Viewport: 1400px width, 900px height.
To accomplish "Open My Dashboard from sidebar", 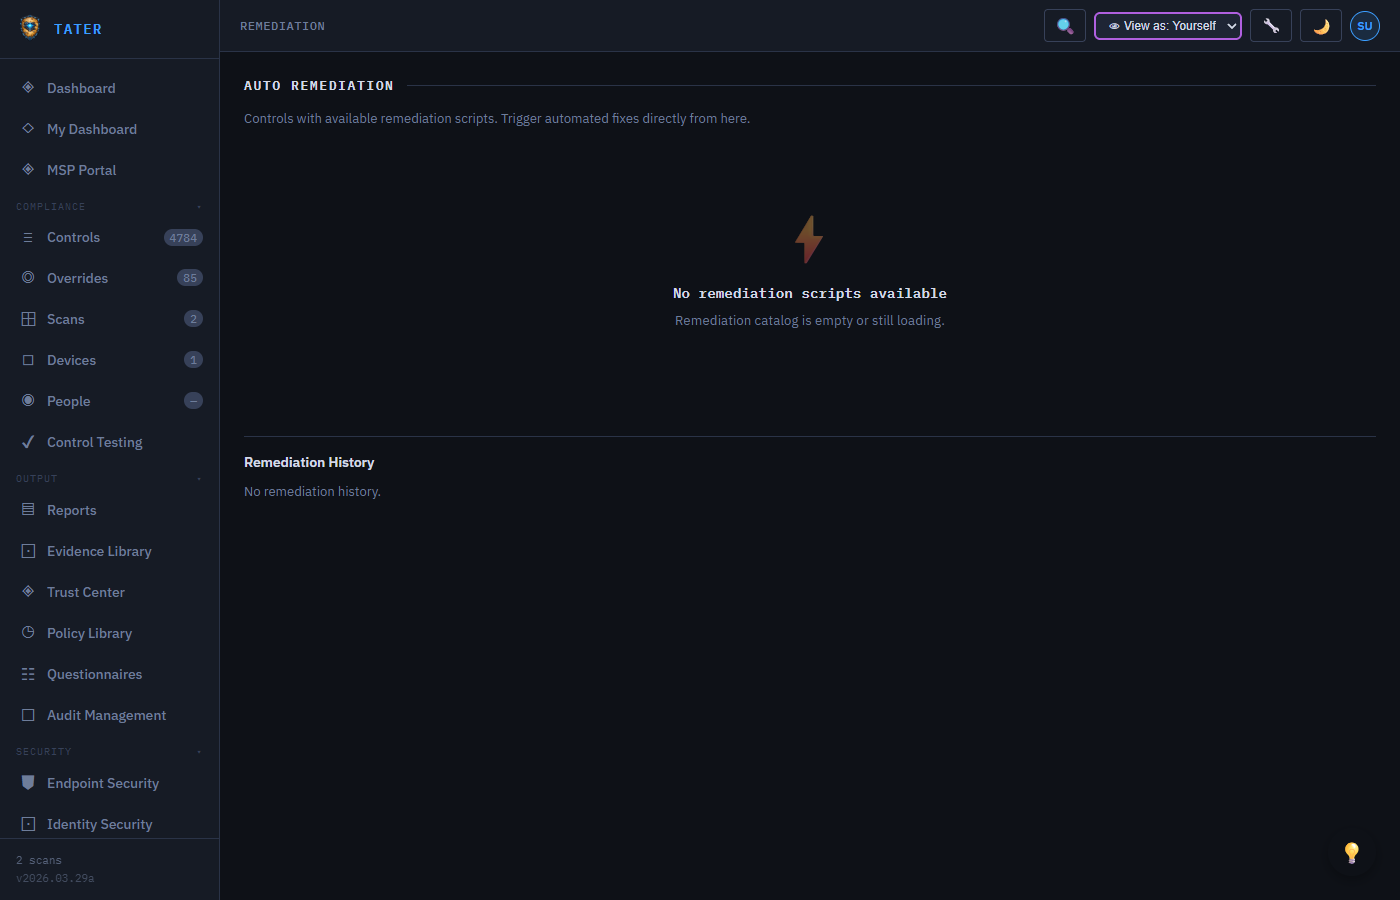I will (92, 129).
